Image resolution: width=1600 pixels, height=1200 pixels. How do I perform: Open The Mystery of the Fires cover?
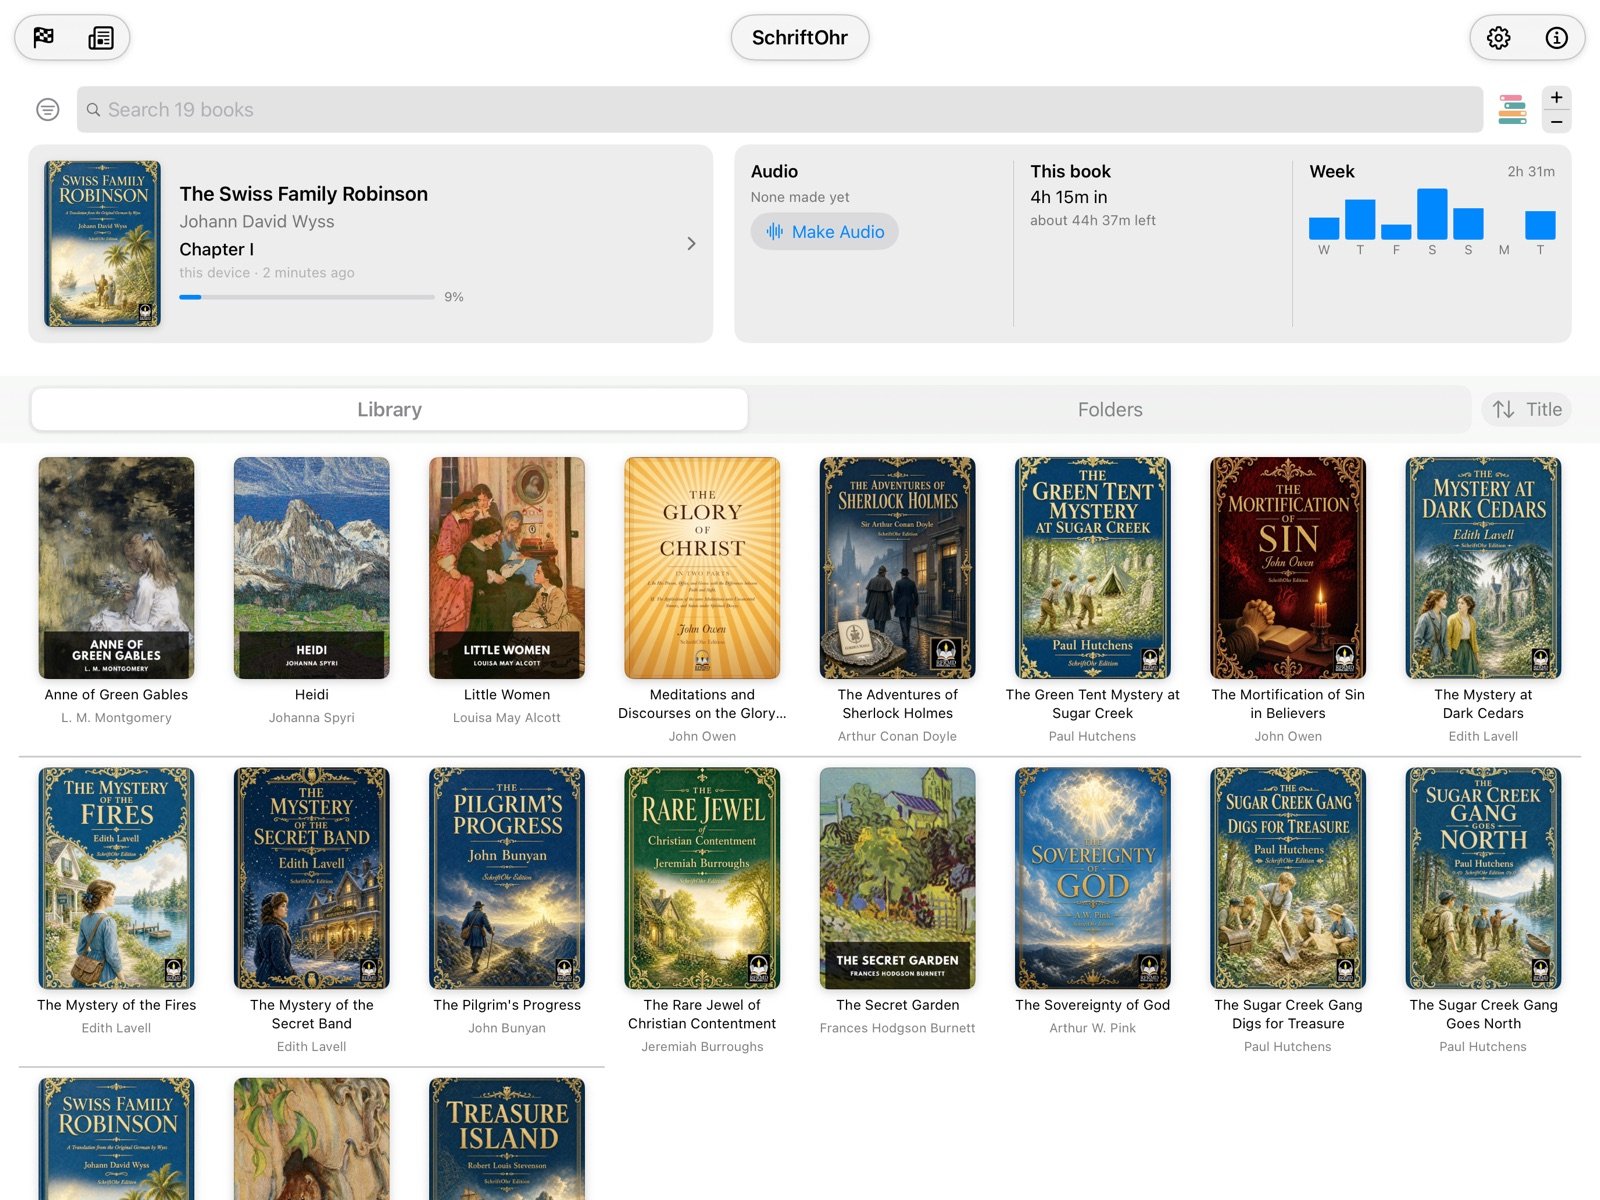[116, 878]
